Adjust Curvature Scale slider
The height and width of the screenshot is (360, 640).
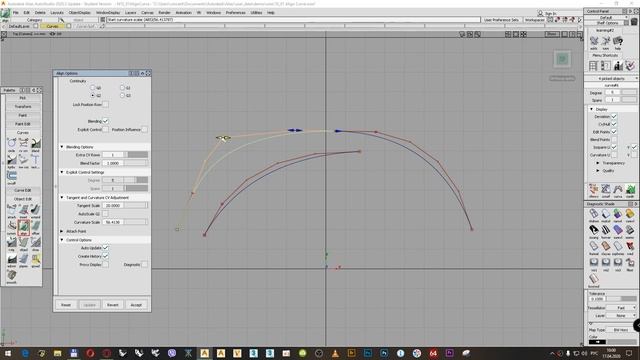click(x=136, y=222)
